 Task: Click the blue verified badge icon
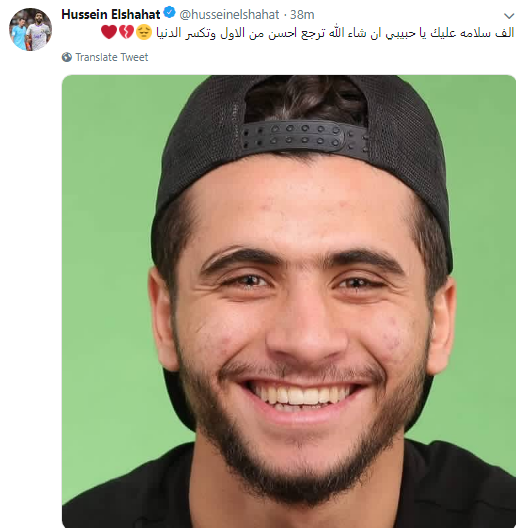point(169,13)
